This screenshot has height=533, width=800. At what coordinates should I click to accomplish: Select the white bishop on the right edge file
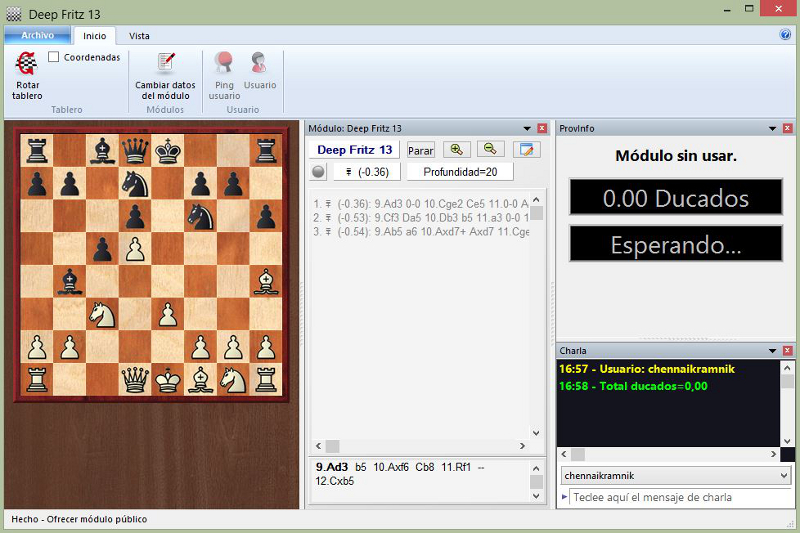tap(266, 282)
